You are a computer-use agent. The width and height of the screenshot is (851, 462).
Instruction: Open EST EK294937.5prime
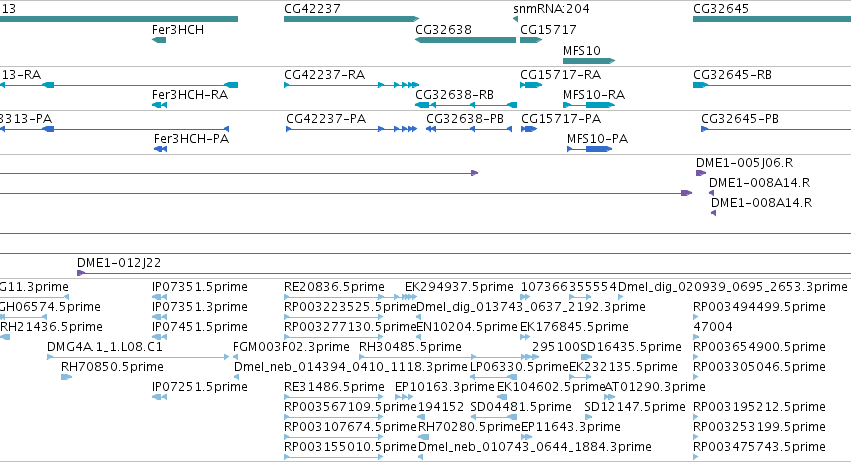tap(459, 287)
